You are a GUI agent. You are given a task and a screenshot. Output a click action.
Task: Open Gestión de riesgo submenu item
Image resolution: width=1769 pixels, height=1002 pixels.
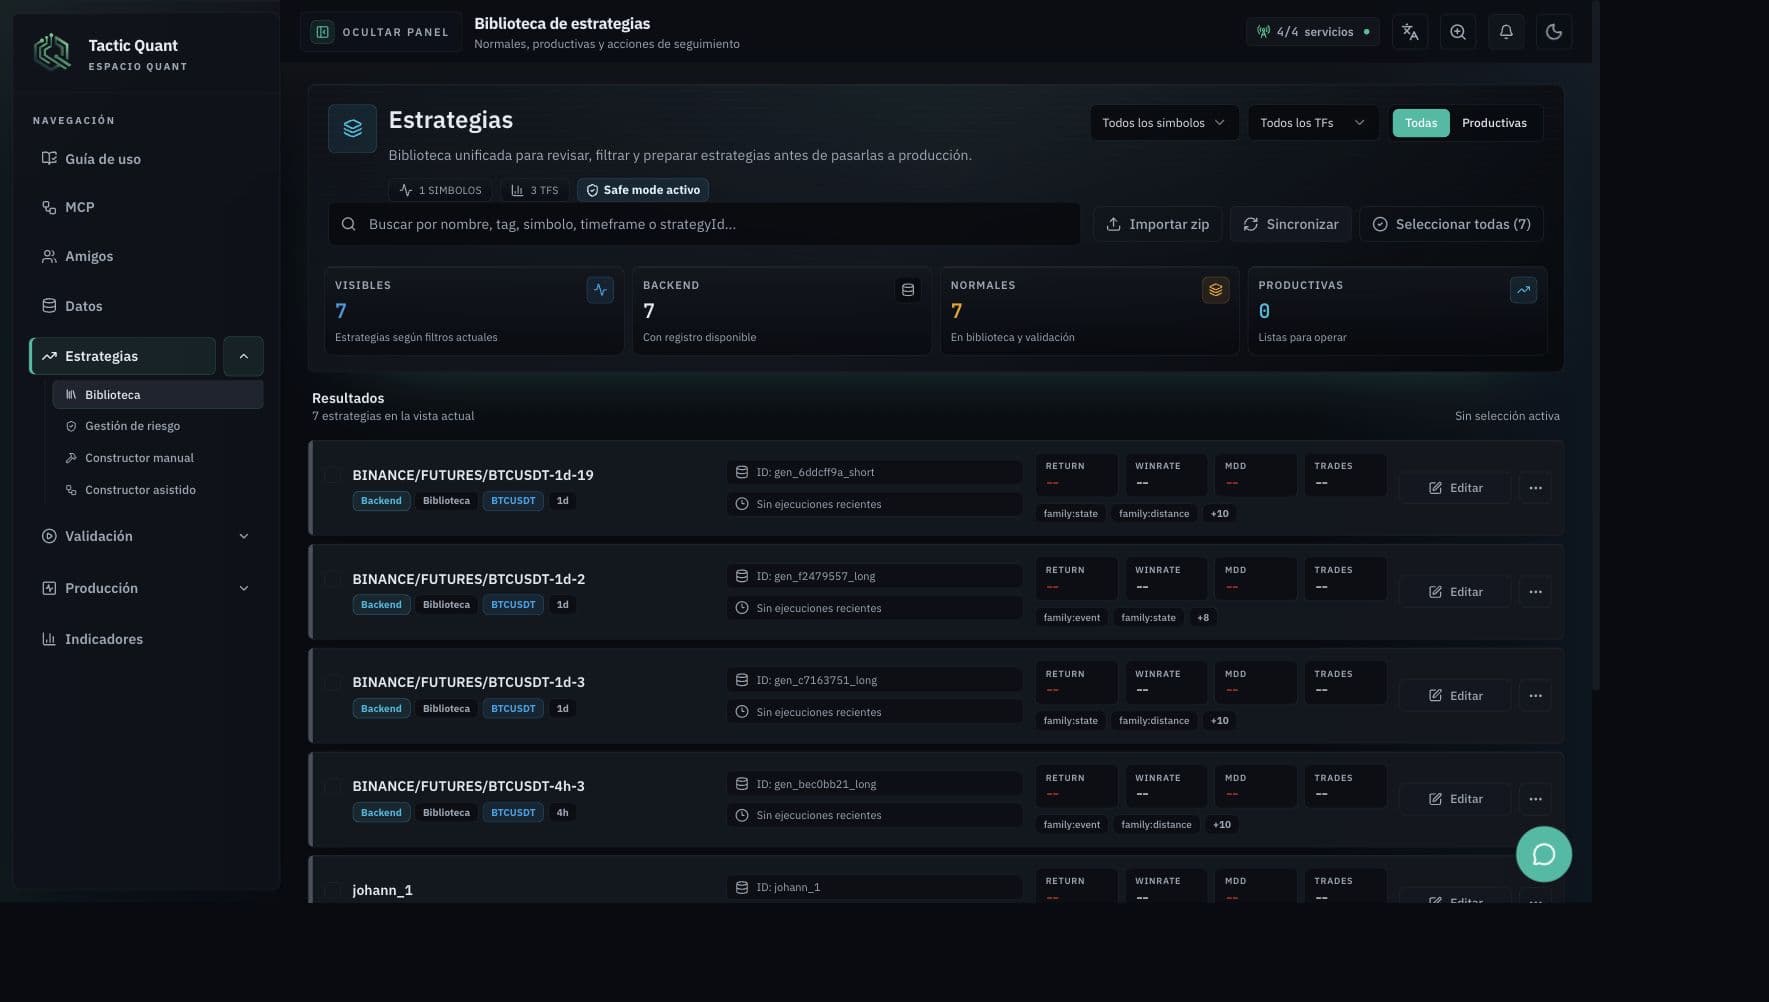[x=158, y=426]
